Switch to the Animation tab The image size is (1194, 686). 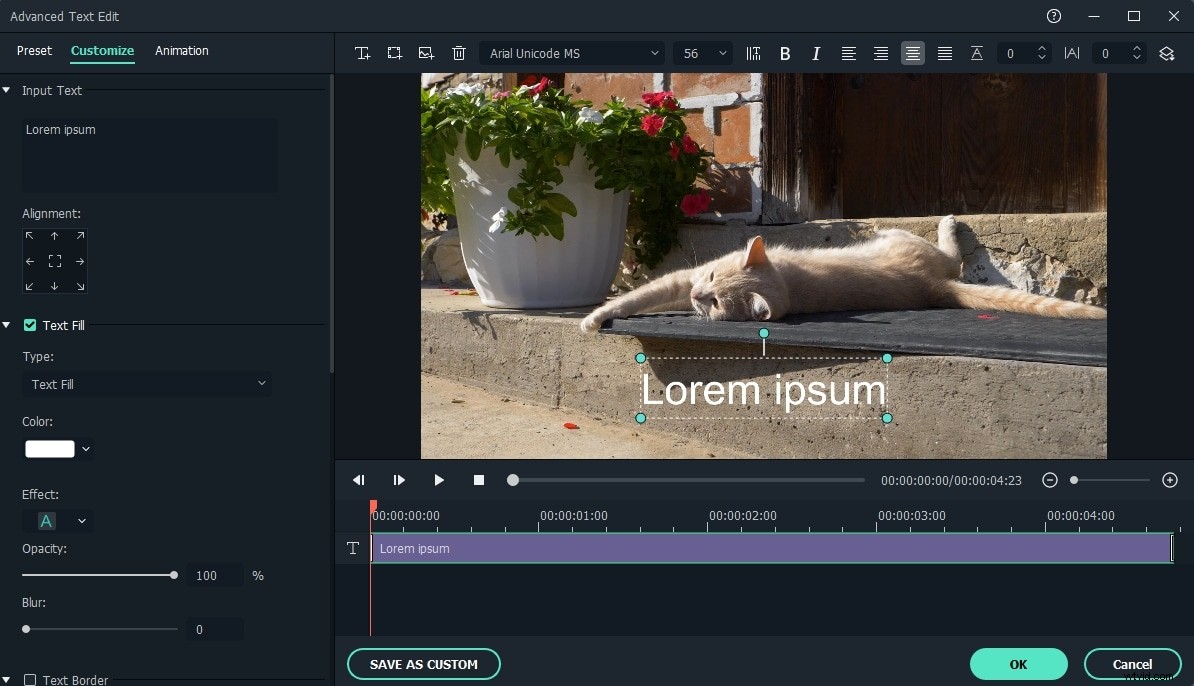pos(182,51)
